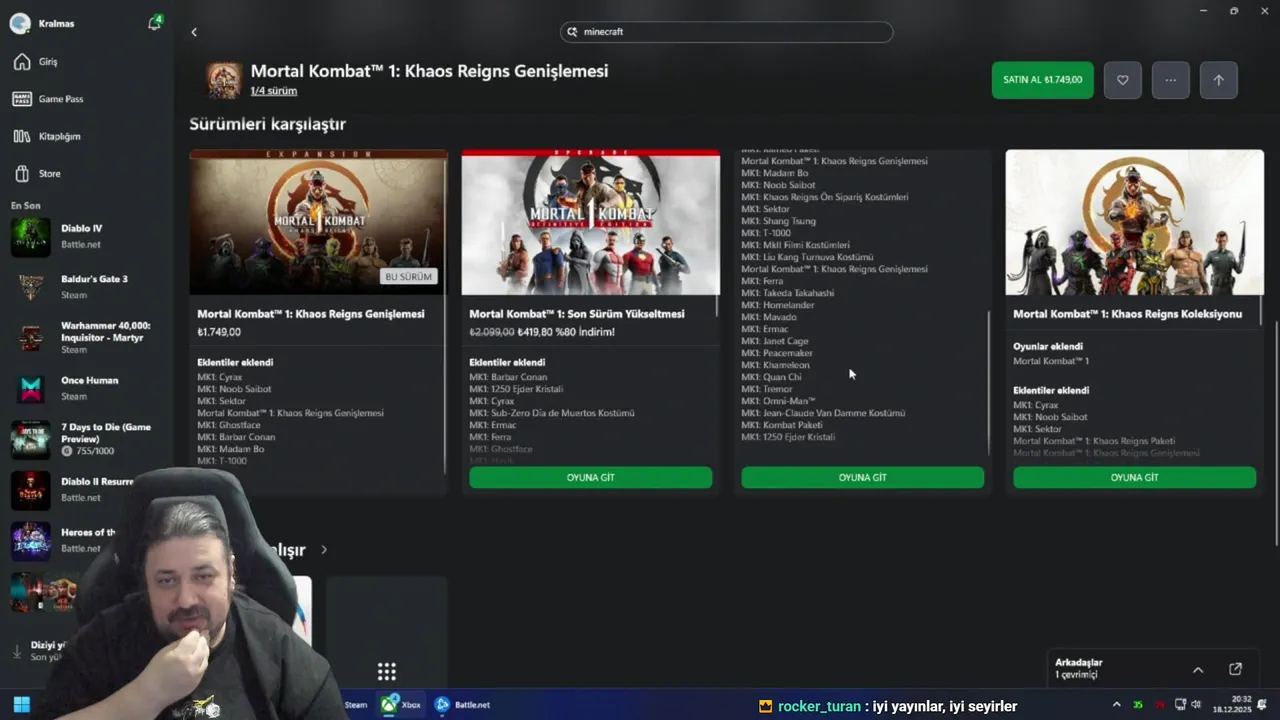Click 'MK1: Khameleon' entry
Image resolution: width=1280 pixels, height=720 pixels.
(776, 365)
